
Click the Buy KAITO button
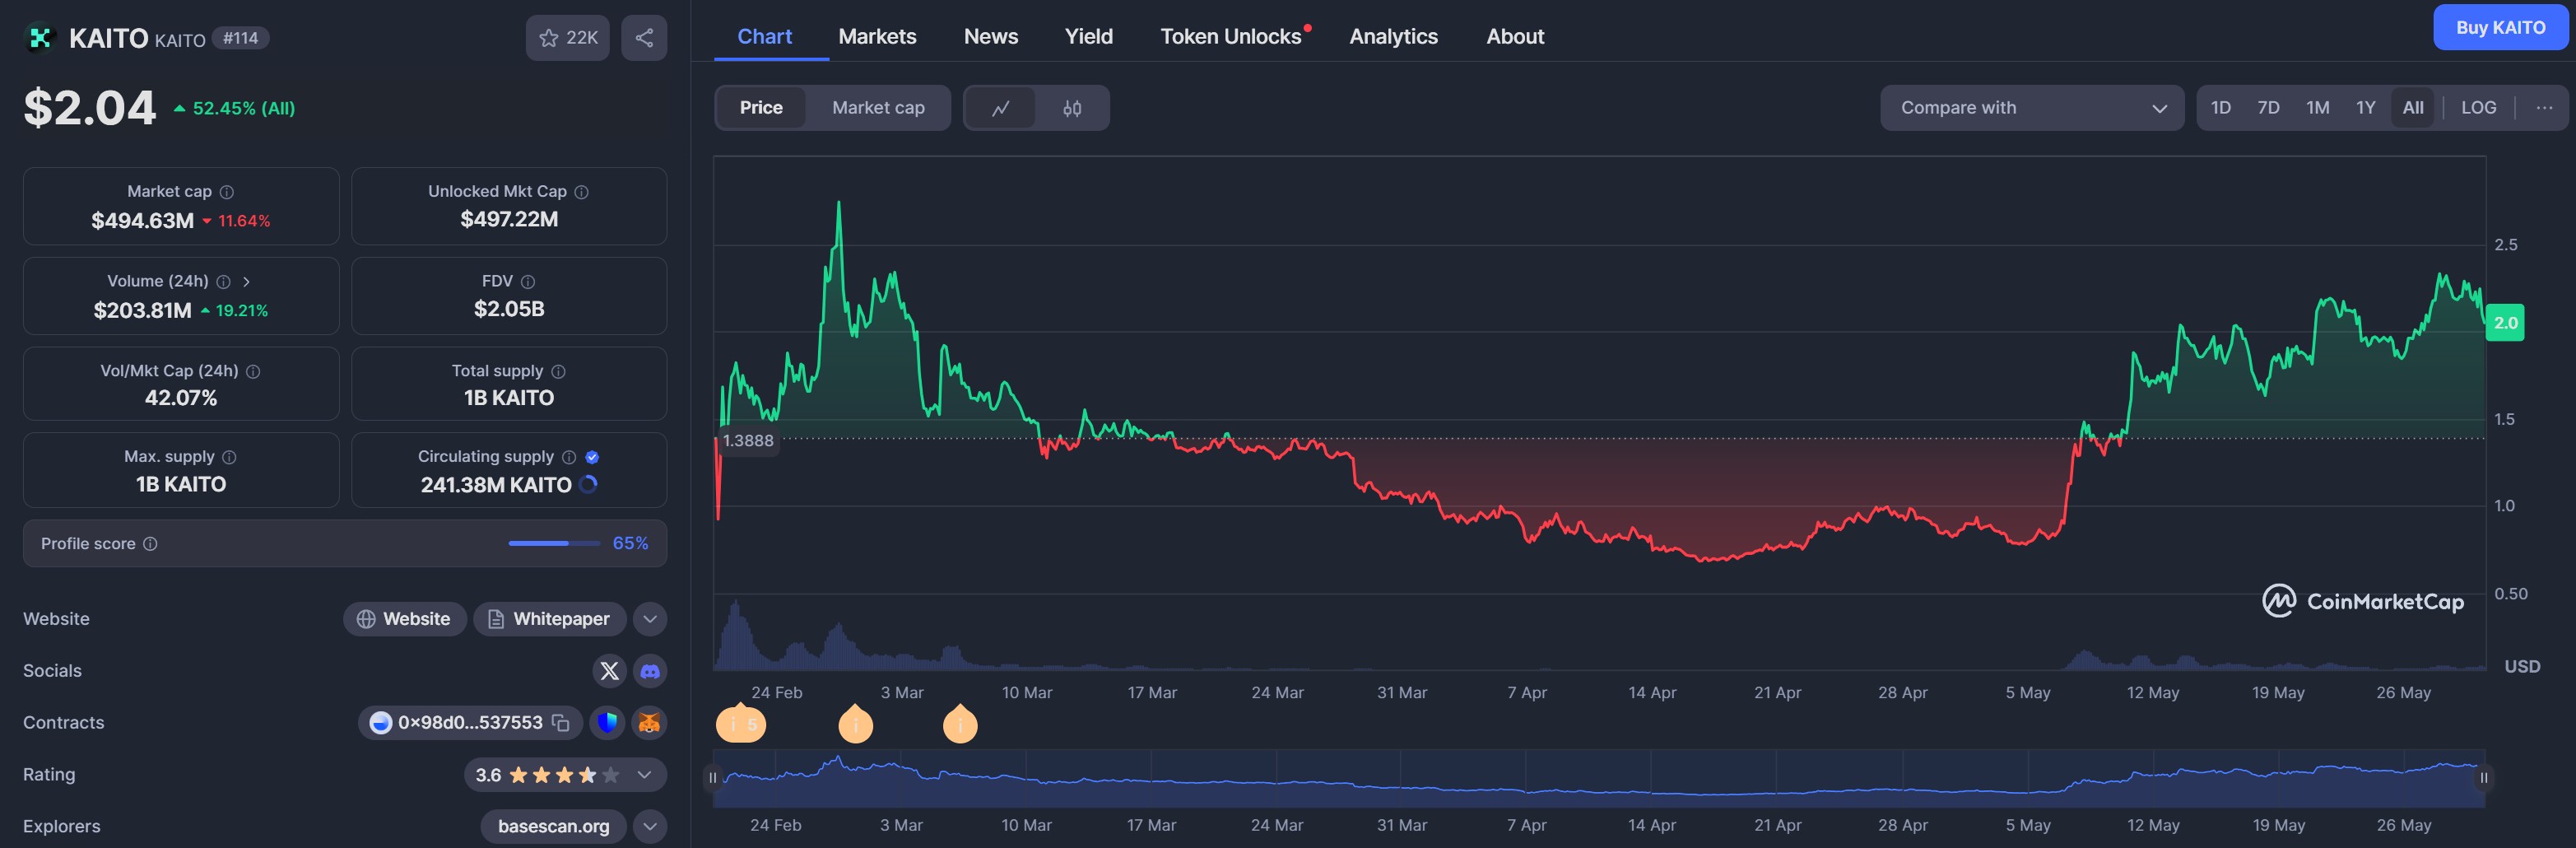point(2500,28)
